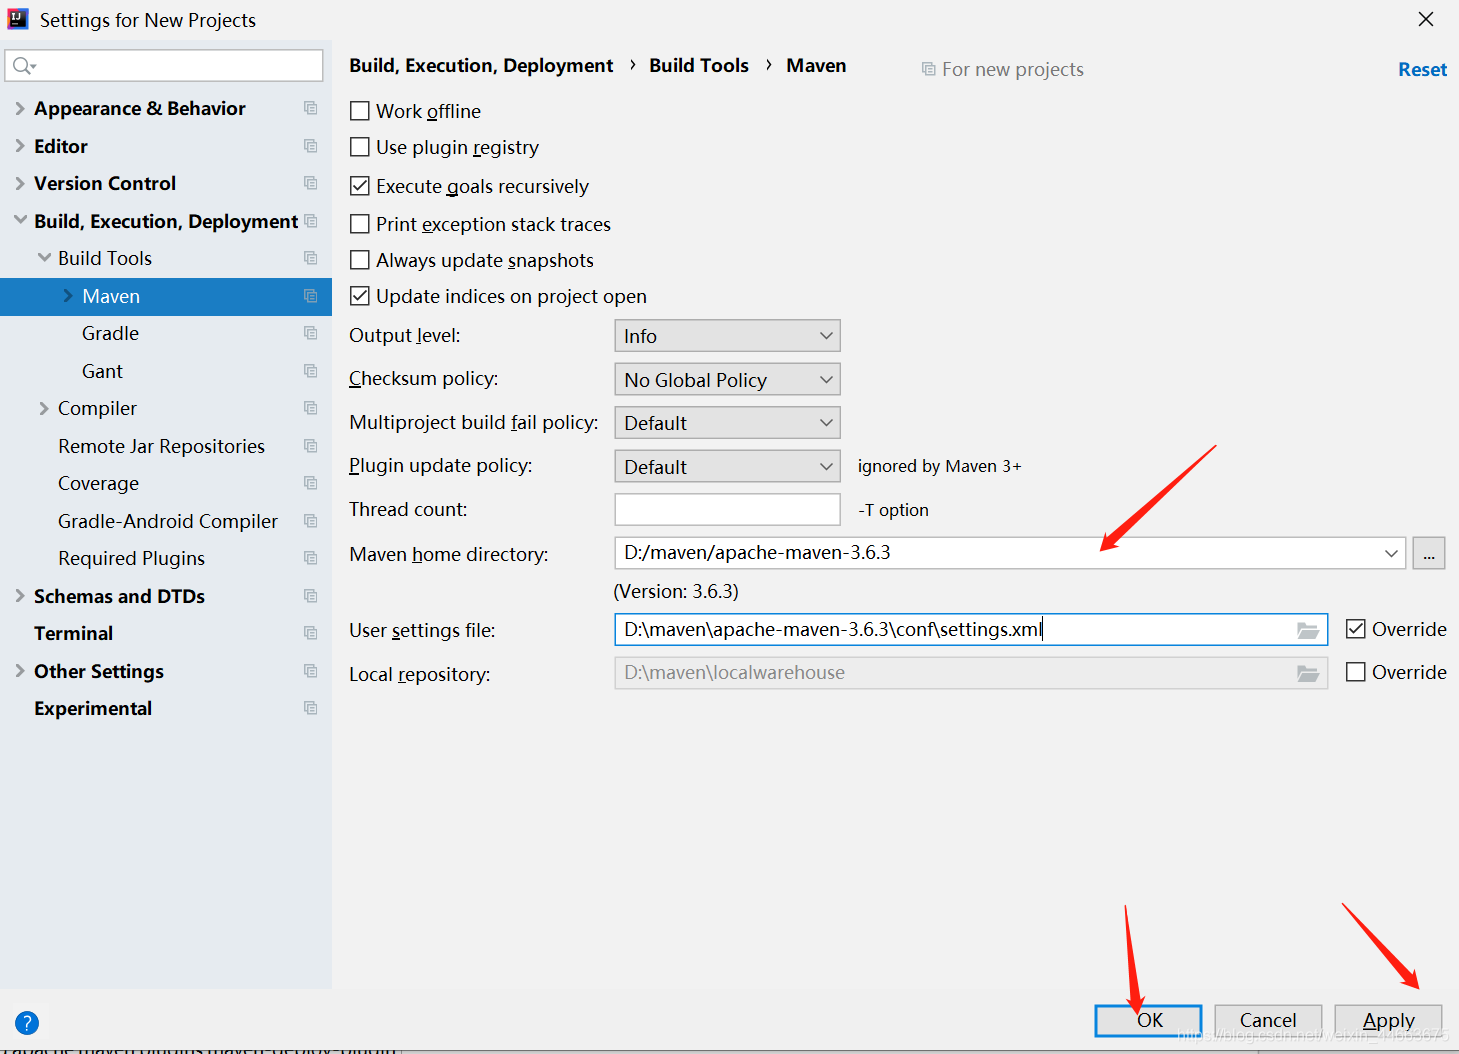The image size is (1459, 1054).
Task: Uncheck Override for User settings file
Action: (x=1356, y=629)
